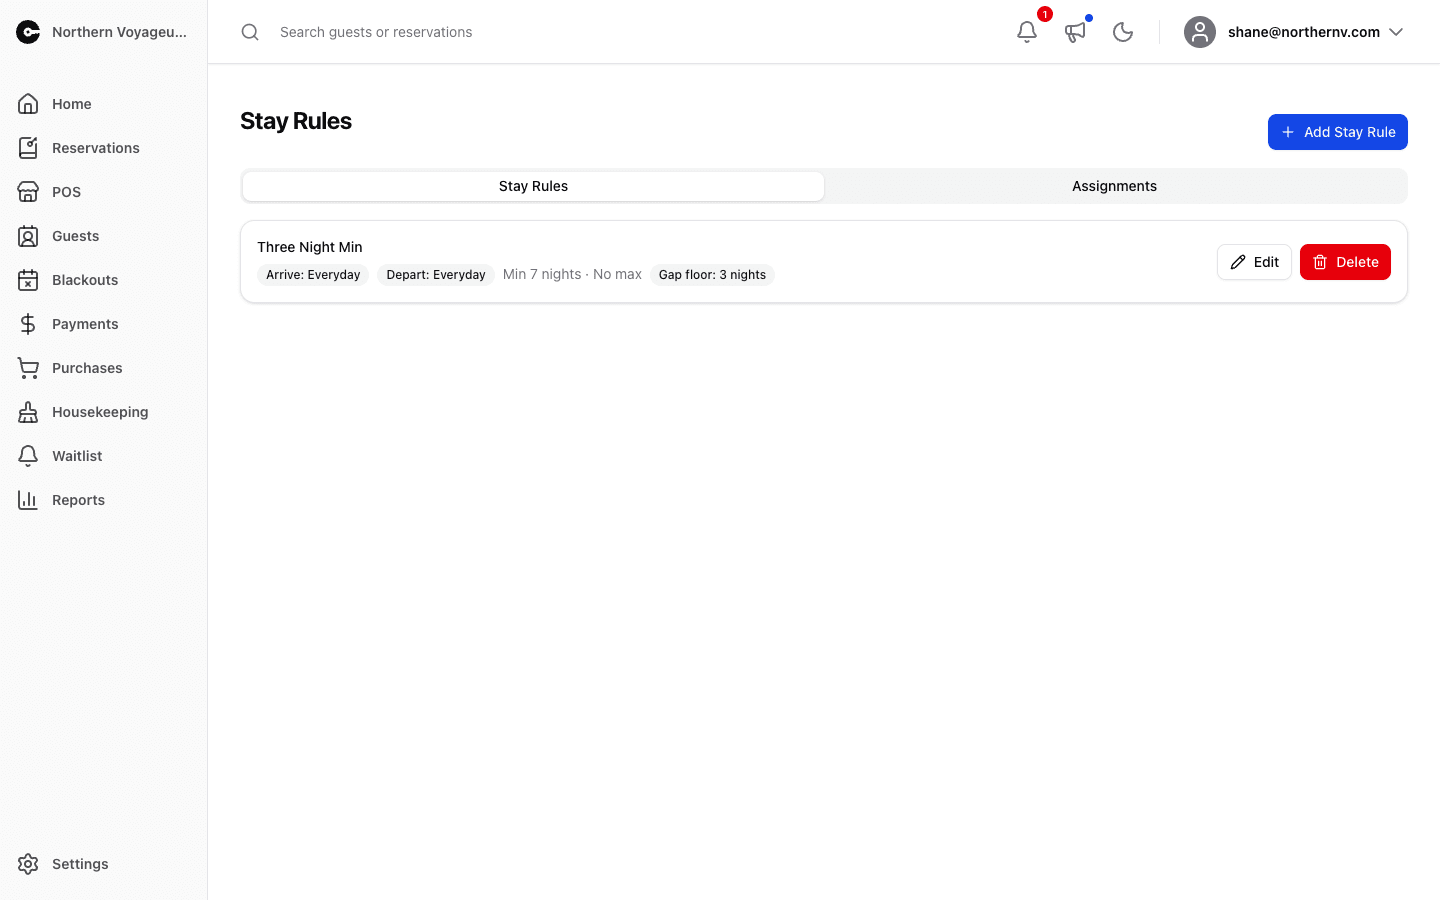This screenshot has width=1440, height=900.
Task: Click the Stay Rules page heading
Action: 296,121
